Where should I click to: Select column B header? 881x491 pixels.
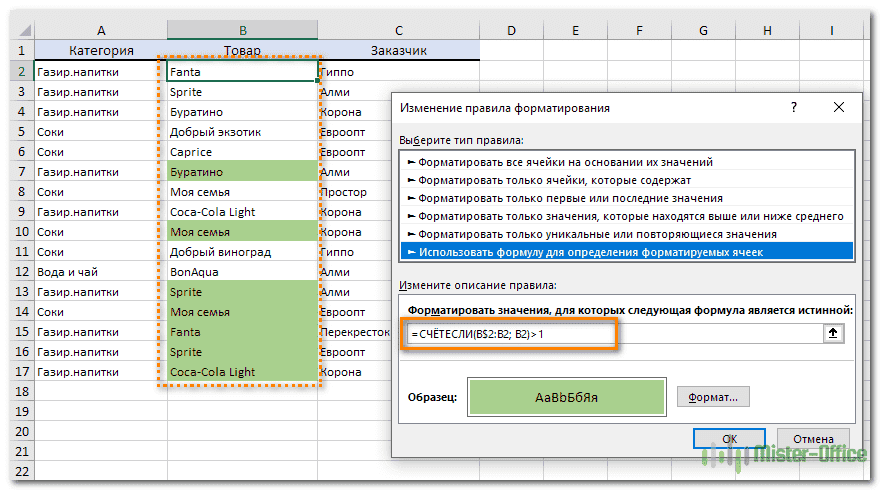pos(243,32)
